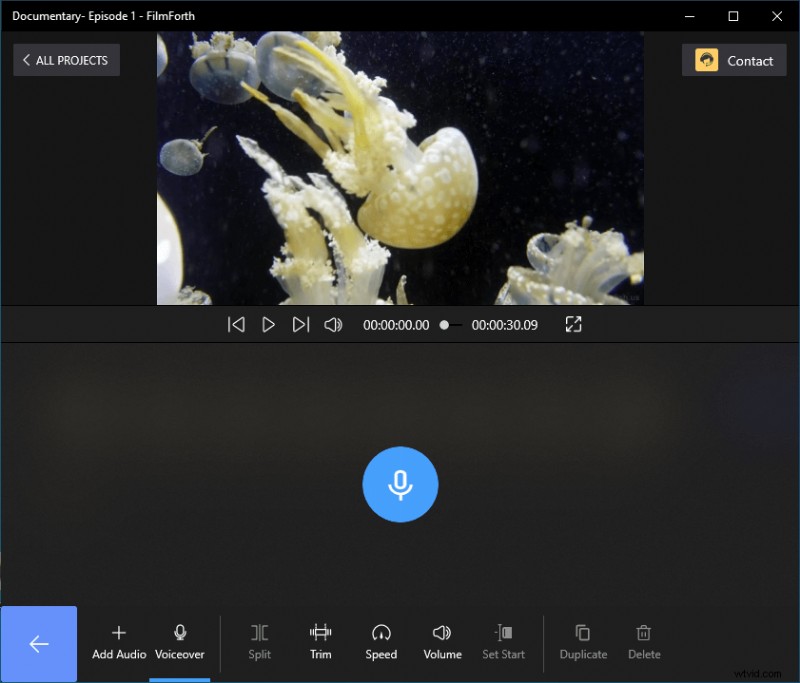Select the Trim tool
Image resolution: width=800 pixels, height=683 pixels.
320,642
